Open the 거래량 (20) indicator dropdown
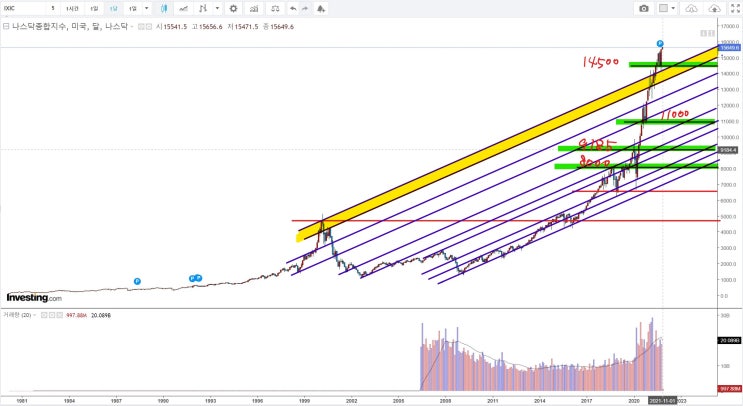Image resolution: width=743 pixels, height=406 pixels. pos(36,315)
